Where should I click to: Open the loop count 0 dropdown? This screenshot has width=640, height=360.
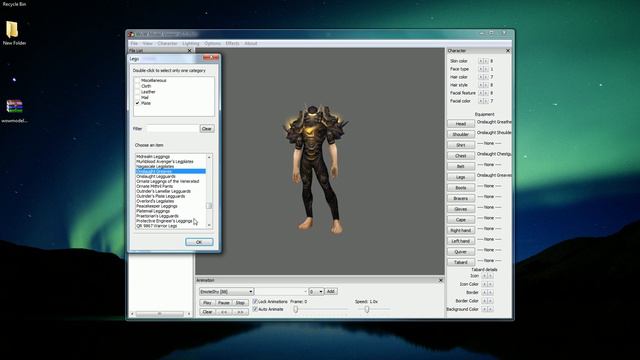click(316, 291)
